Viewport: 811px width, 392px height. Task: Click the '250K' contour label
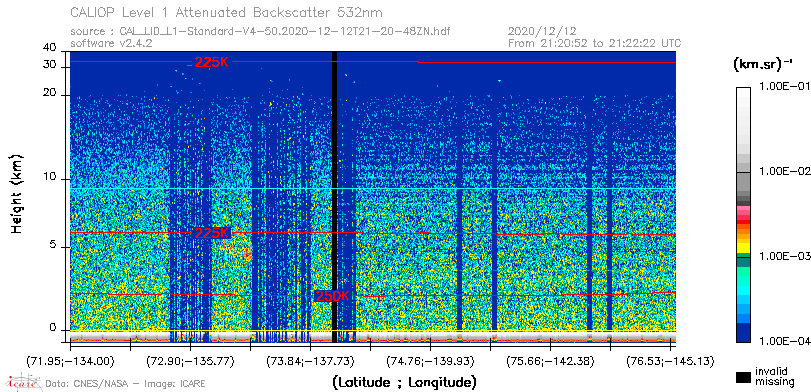click(332, 296)
